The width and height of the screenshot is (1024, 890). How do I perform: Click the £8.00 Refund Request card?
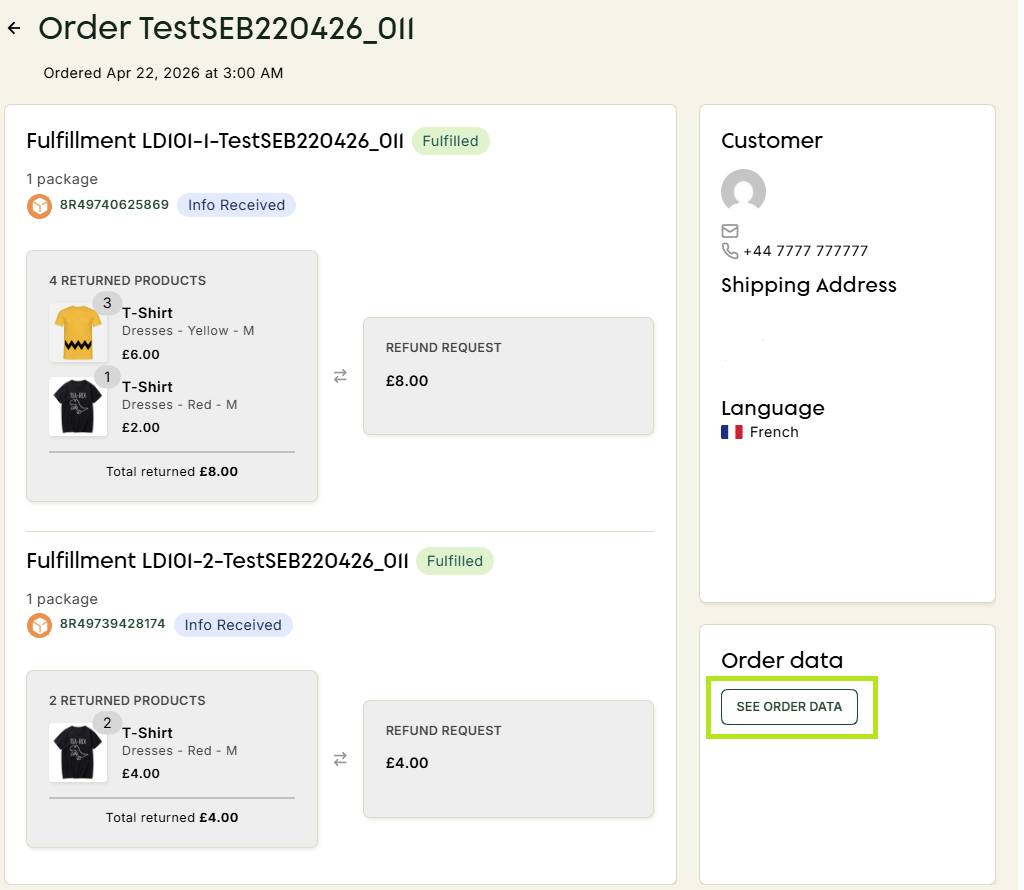508,376
